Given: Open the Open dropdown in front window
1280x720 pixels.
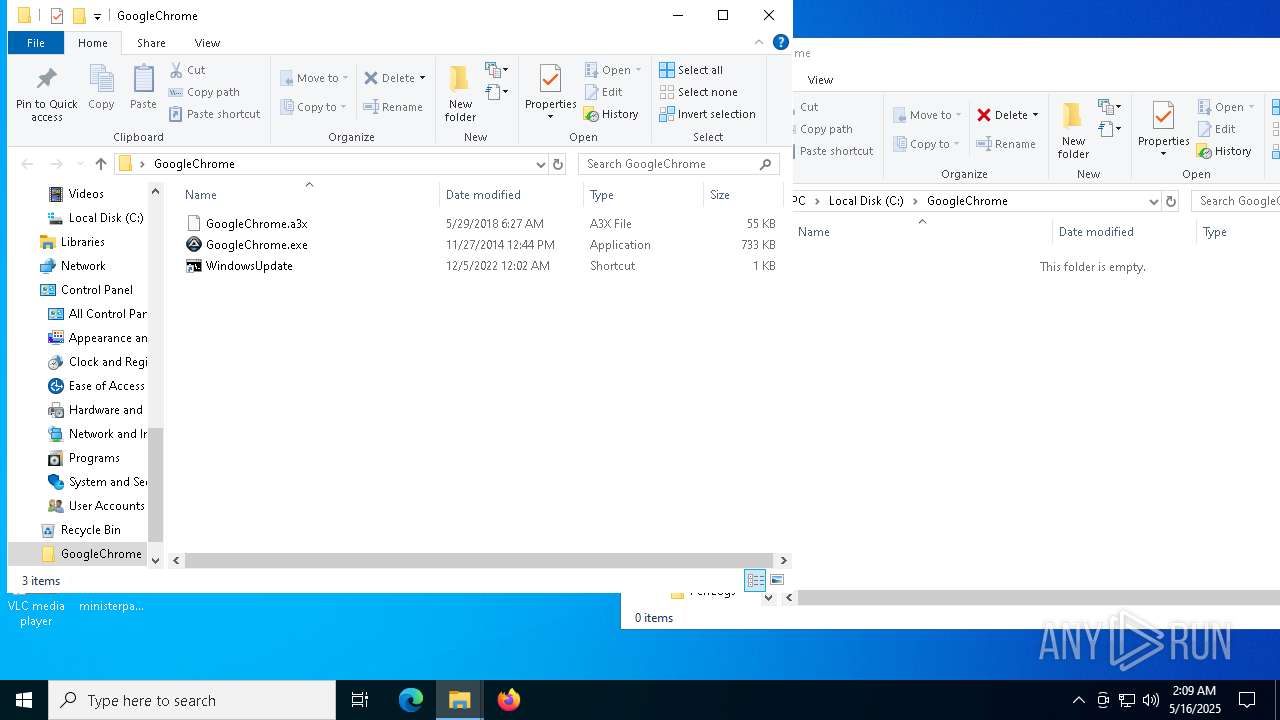Looking at the screenshot, I should point(612,70).
